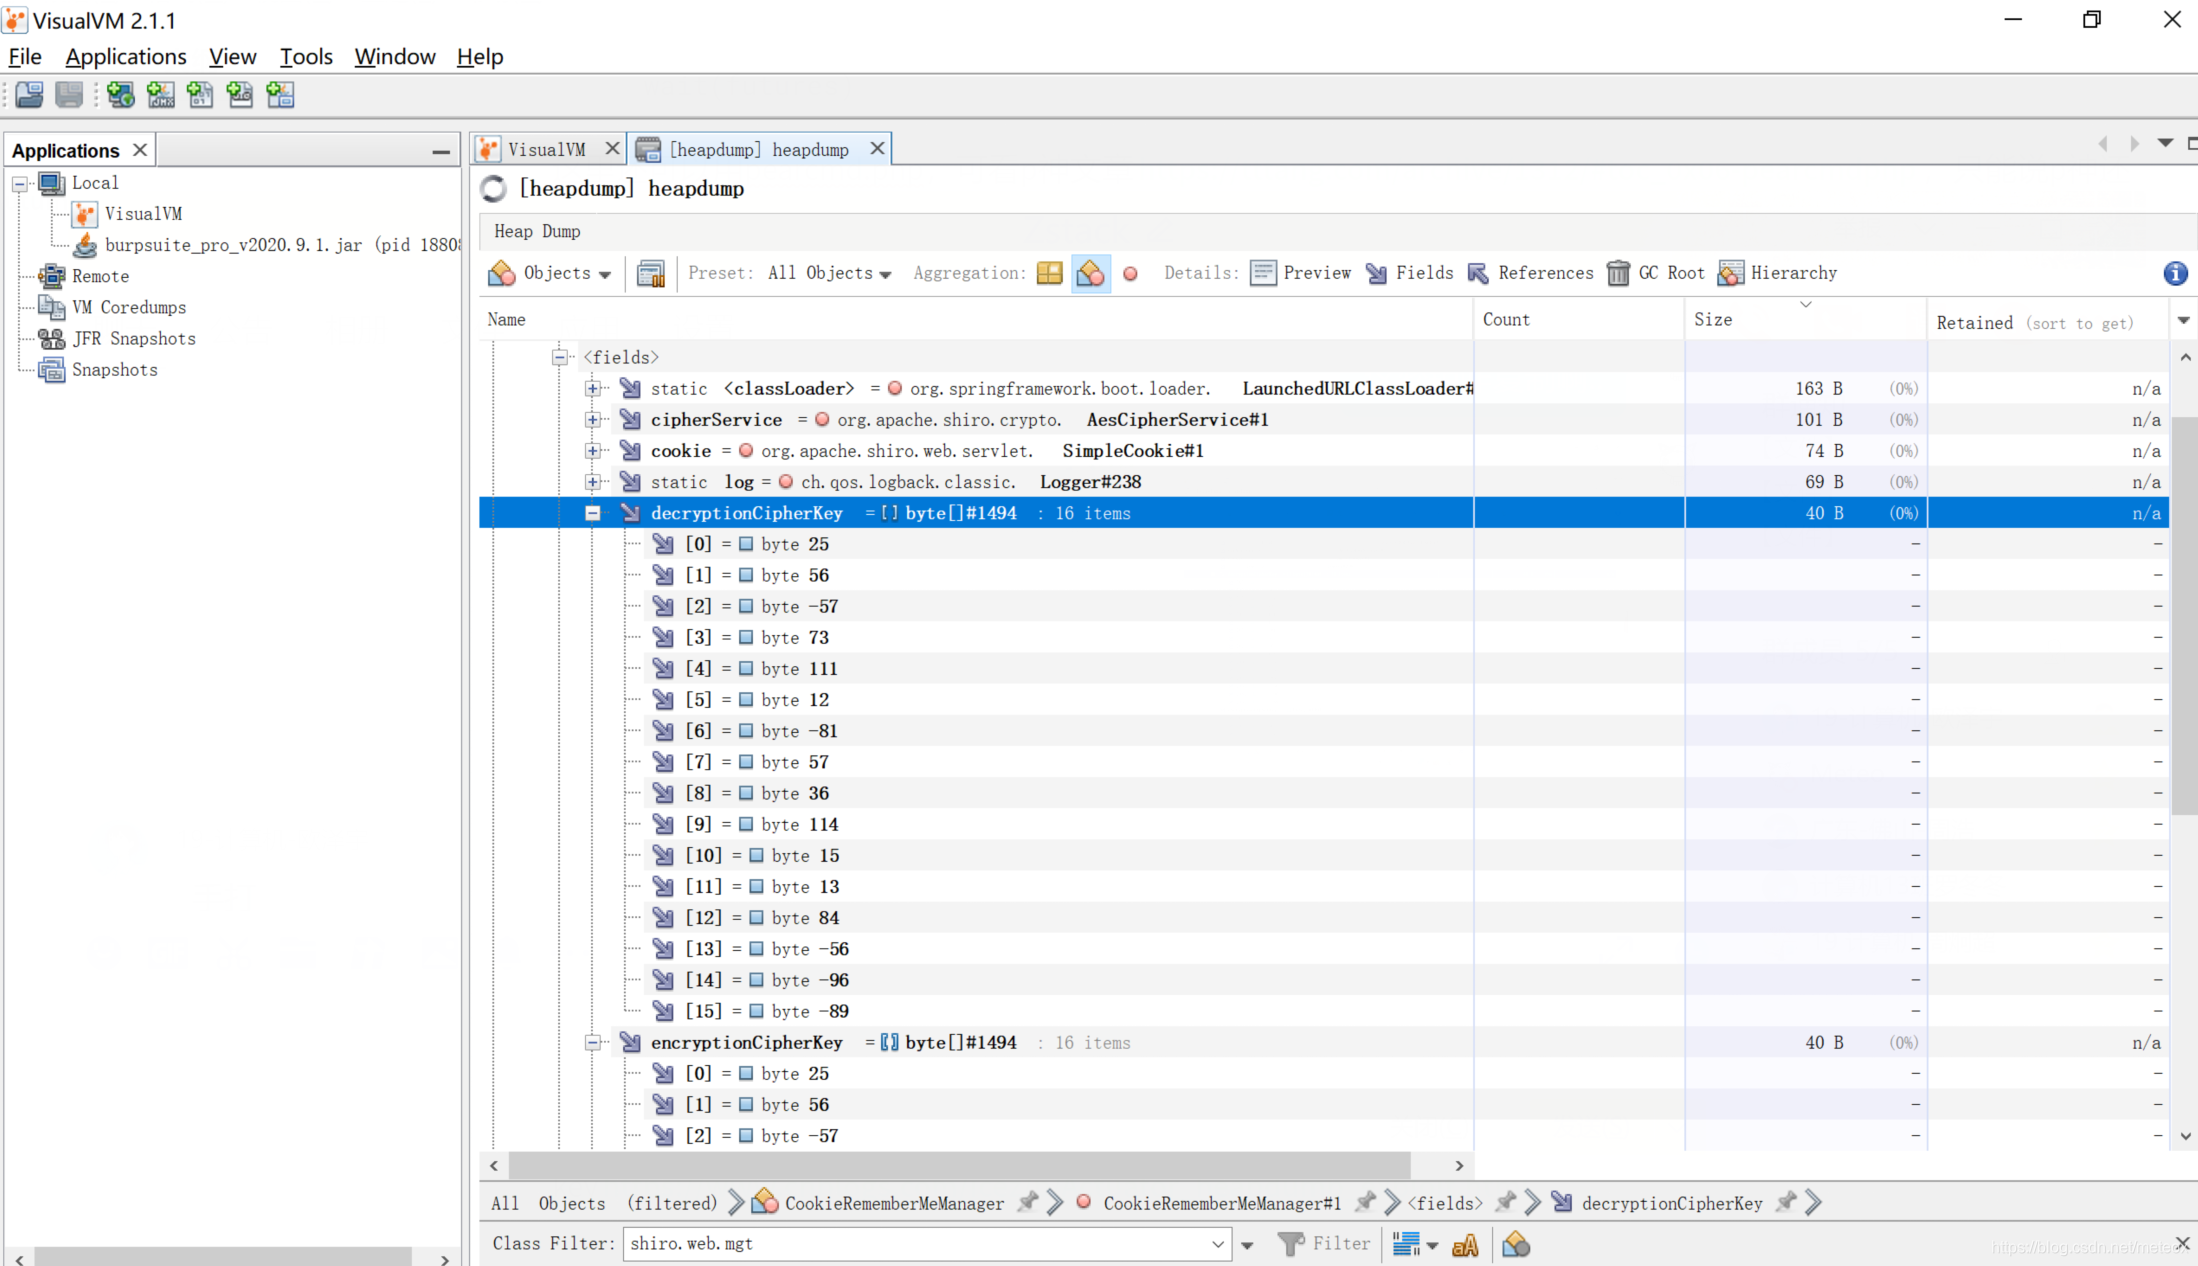Expand the cookie field node

[x=593, y=451]
